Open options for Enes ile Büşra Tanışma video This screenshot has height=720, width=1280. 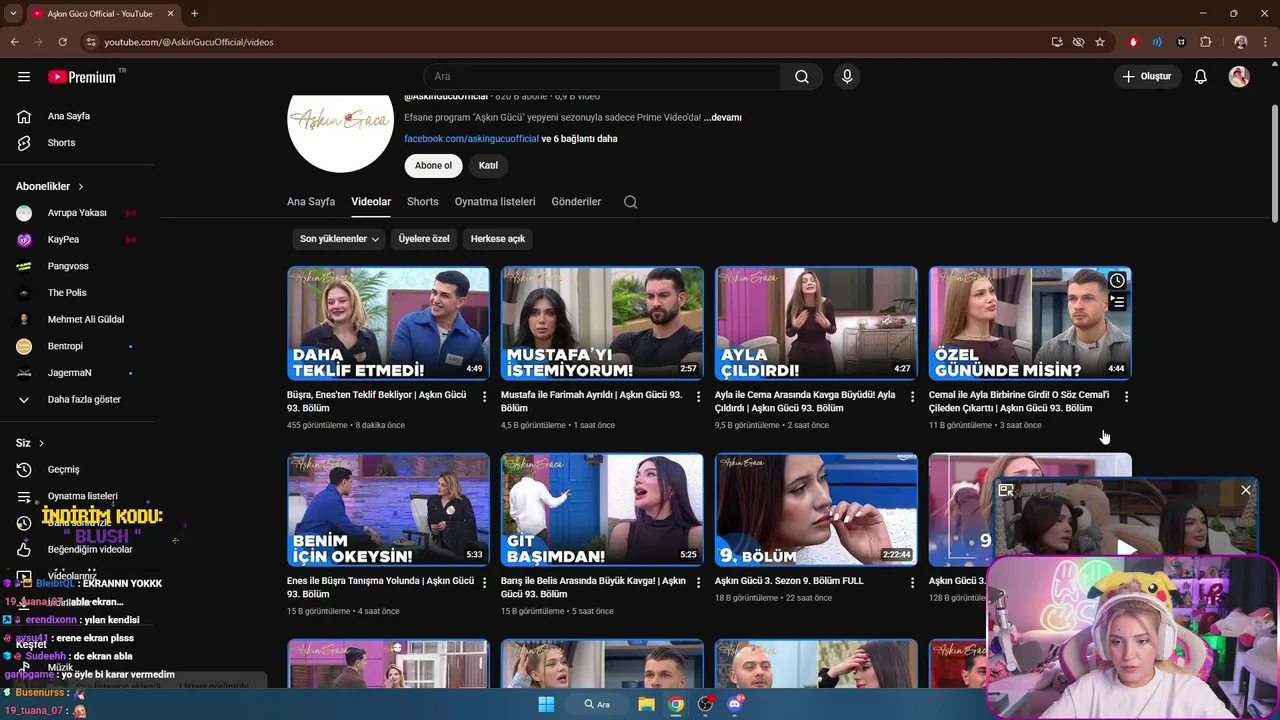[485, 583]
